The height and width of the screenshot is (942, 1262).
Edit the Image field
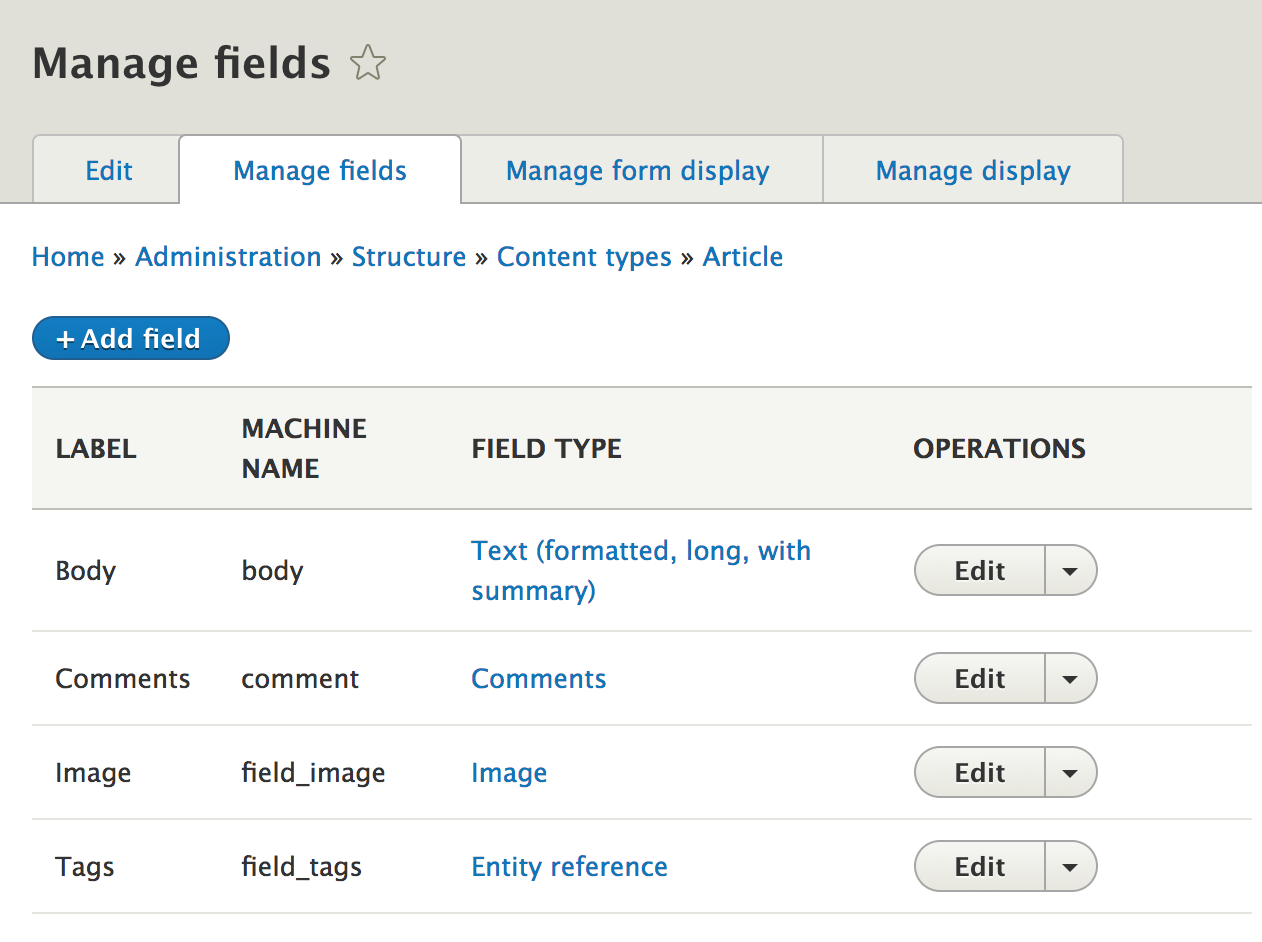[979, 773]
